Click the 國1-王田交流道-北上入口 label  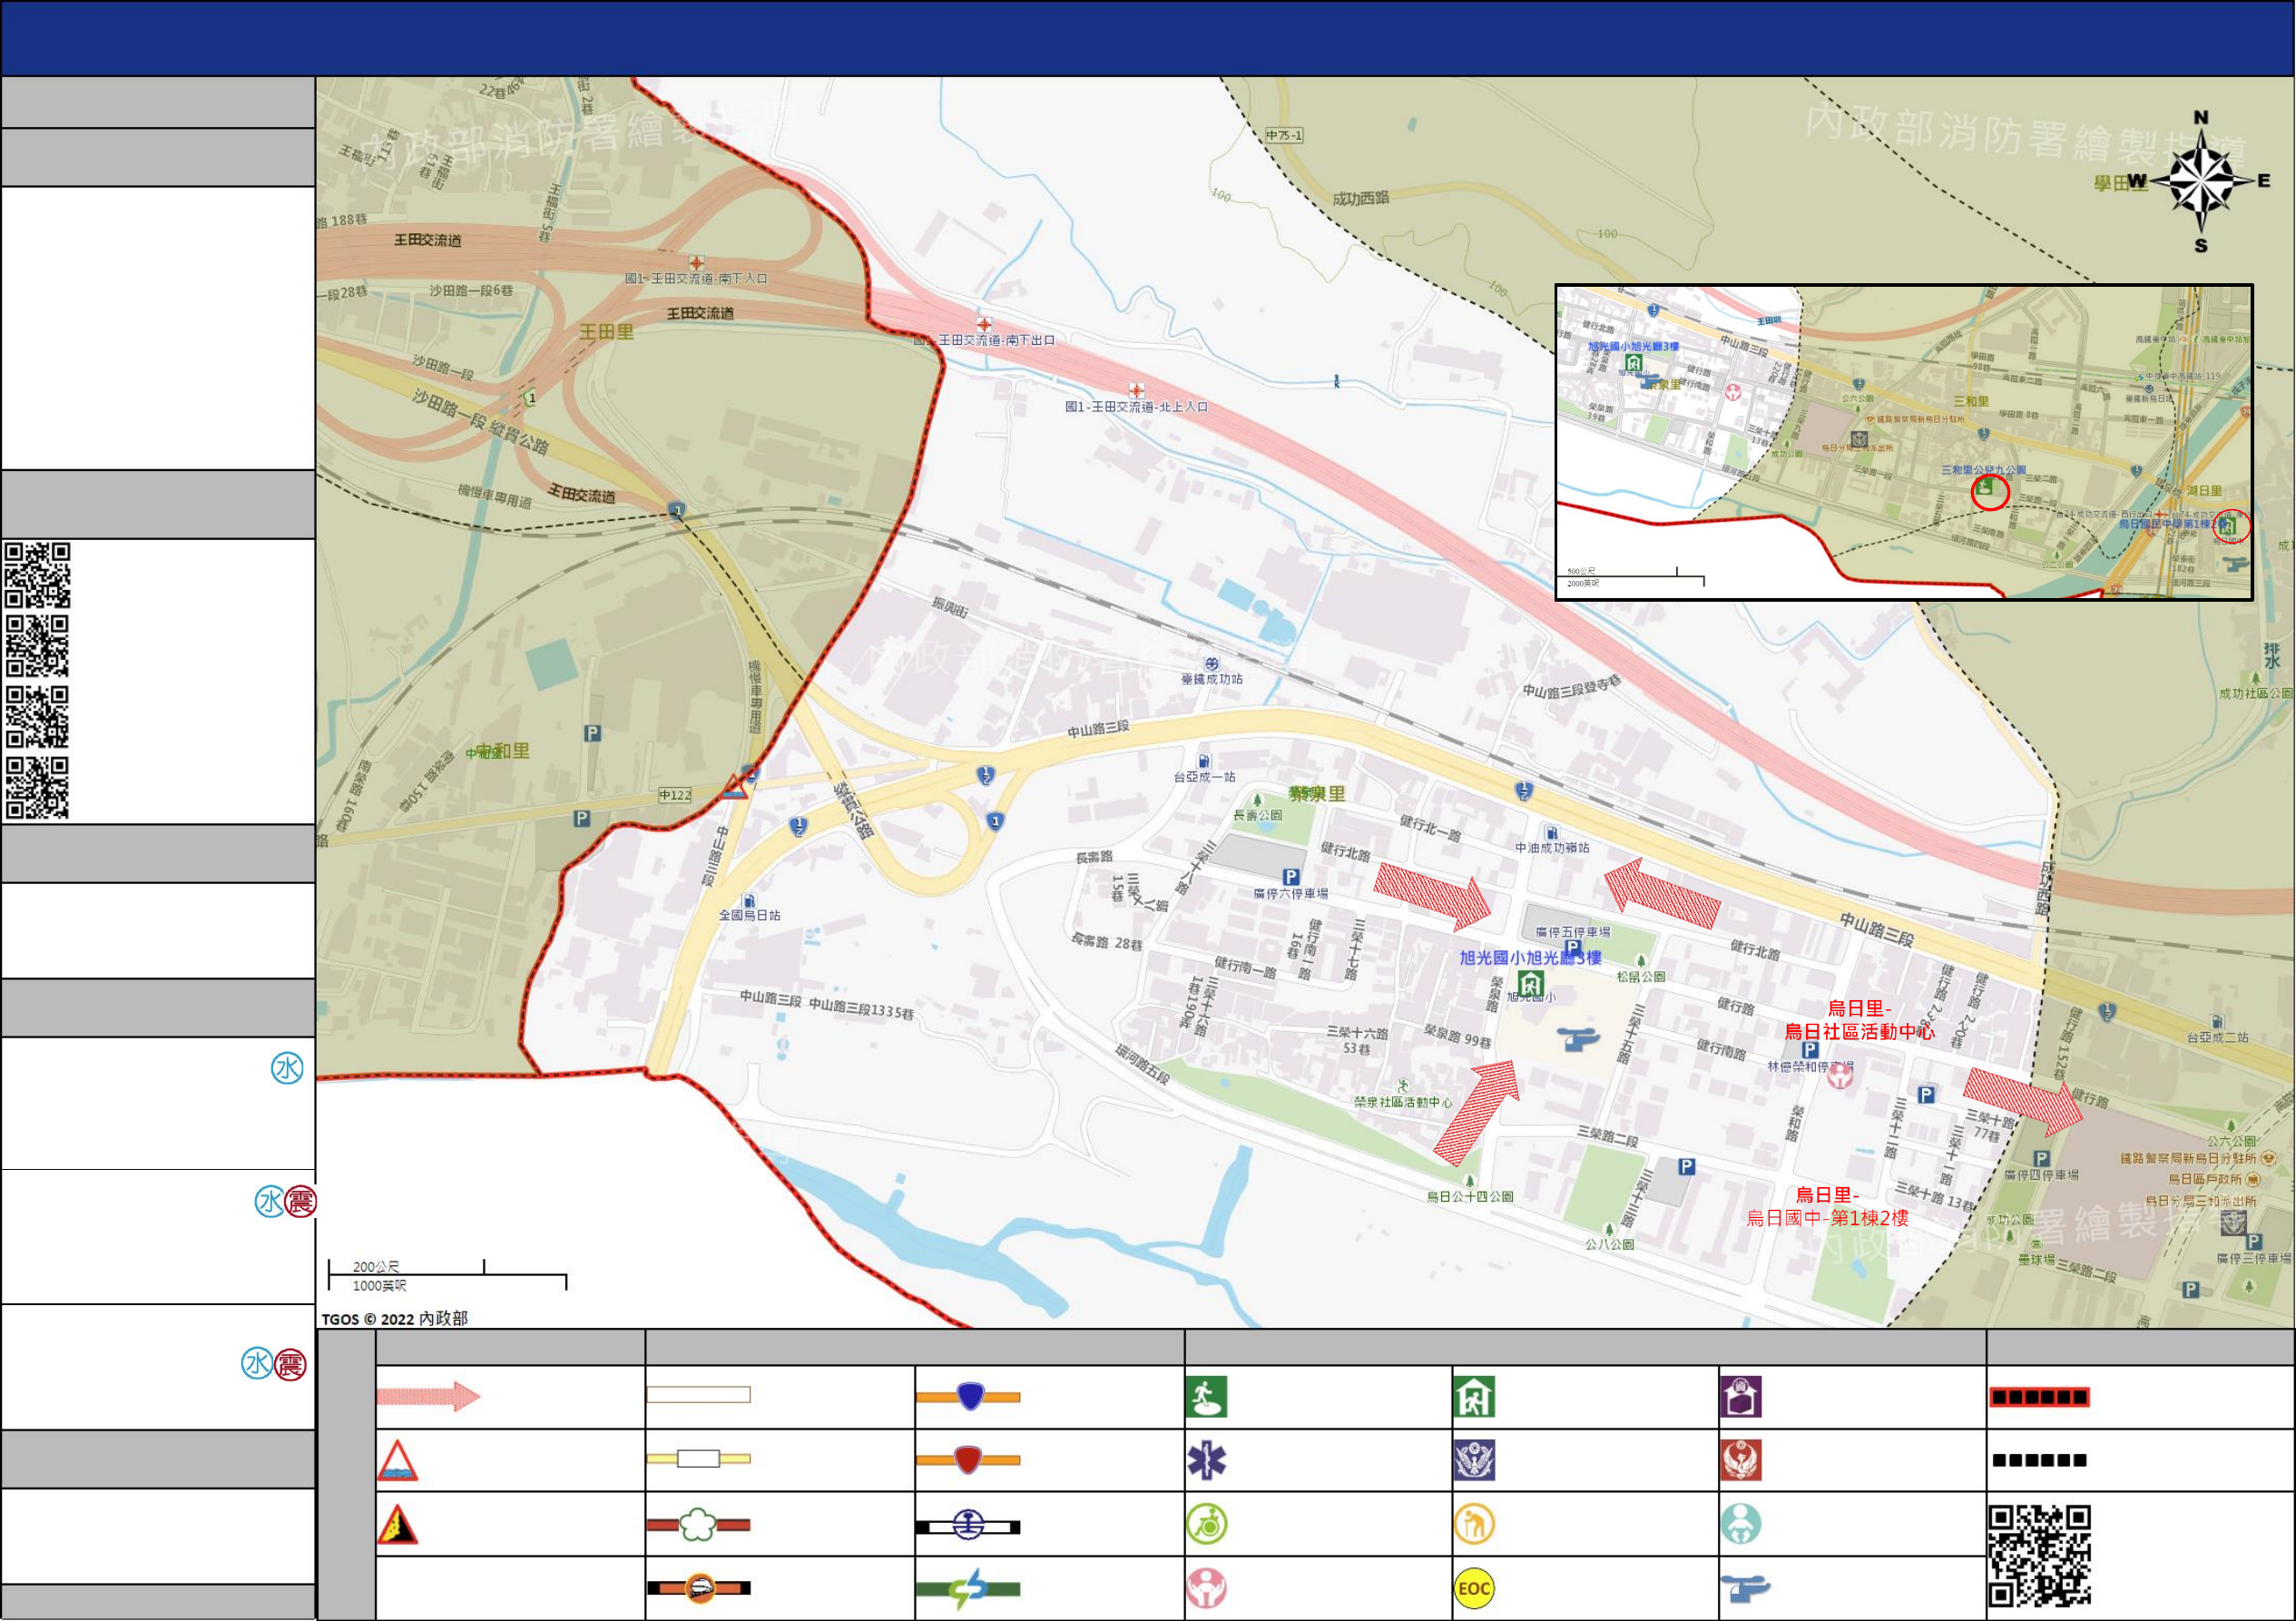1136,407
